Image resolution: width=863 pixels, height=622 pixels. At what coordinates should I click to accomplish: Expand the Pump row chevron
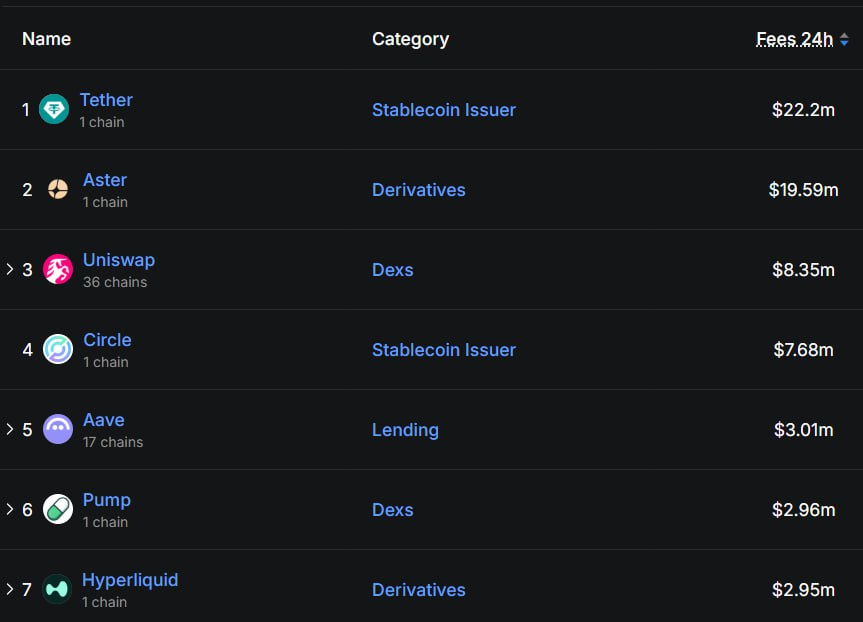click(x=10, y=509)
